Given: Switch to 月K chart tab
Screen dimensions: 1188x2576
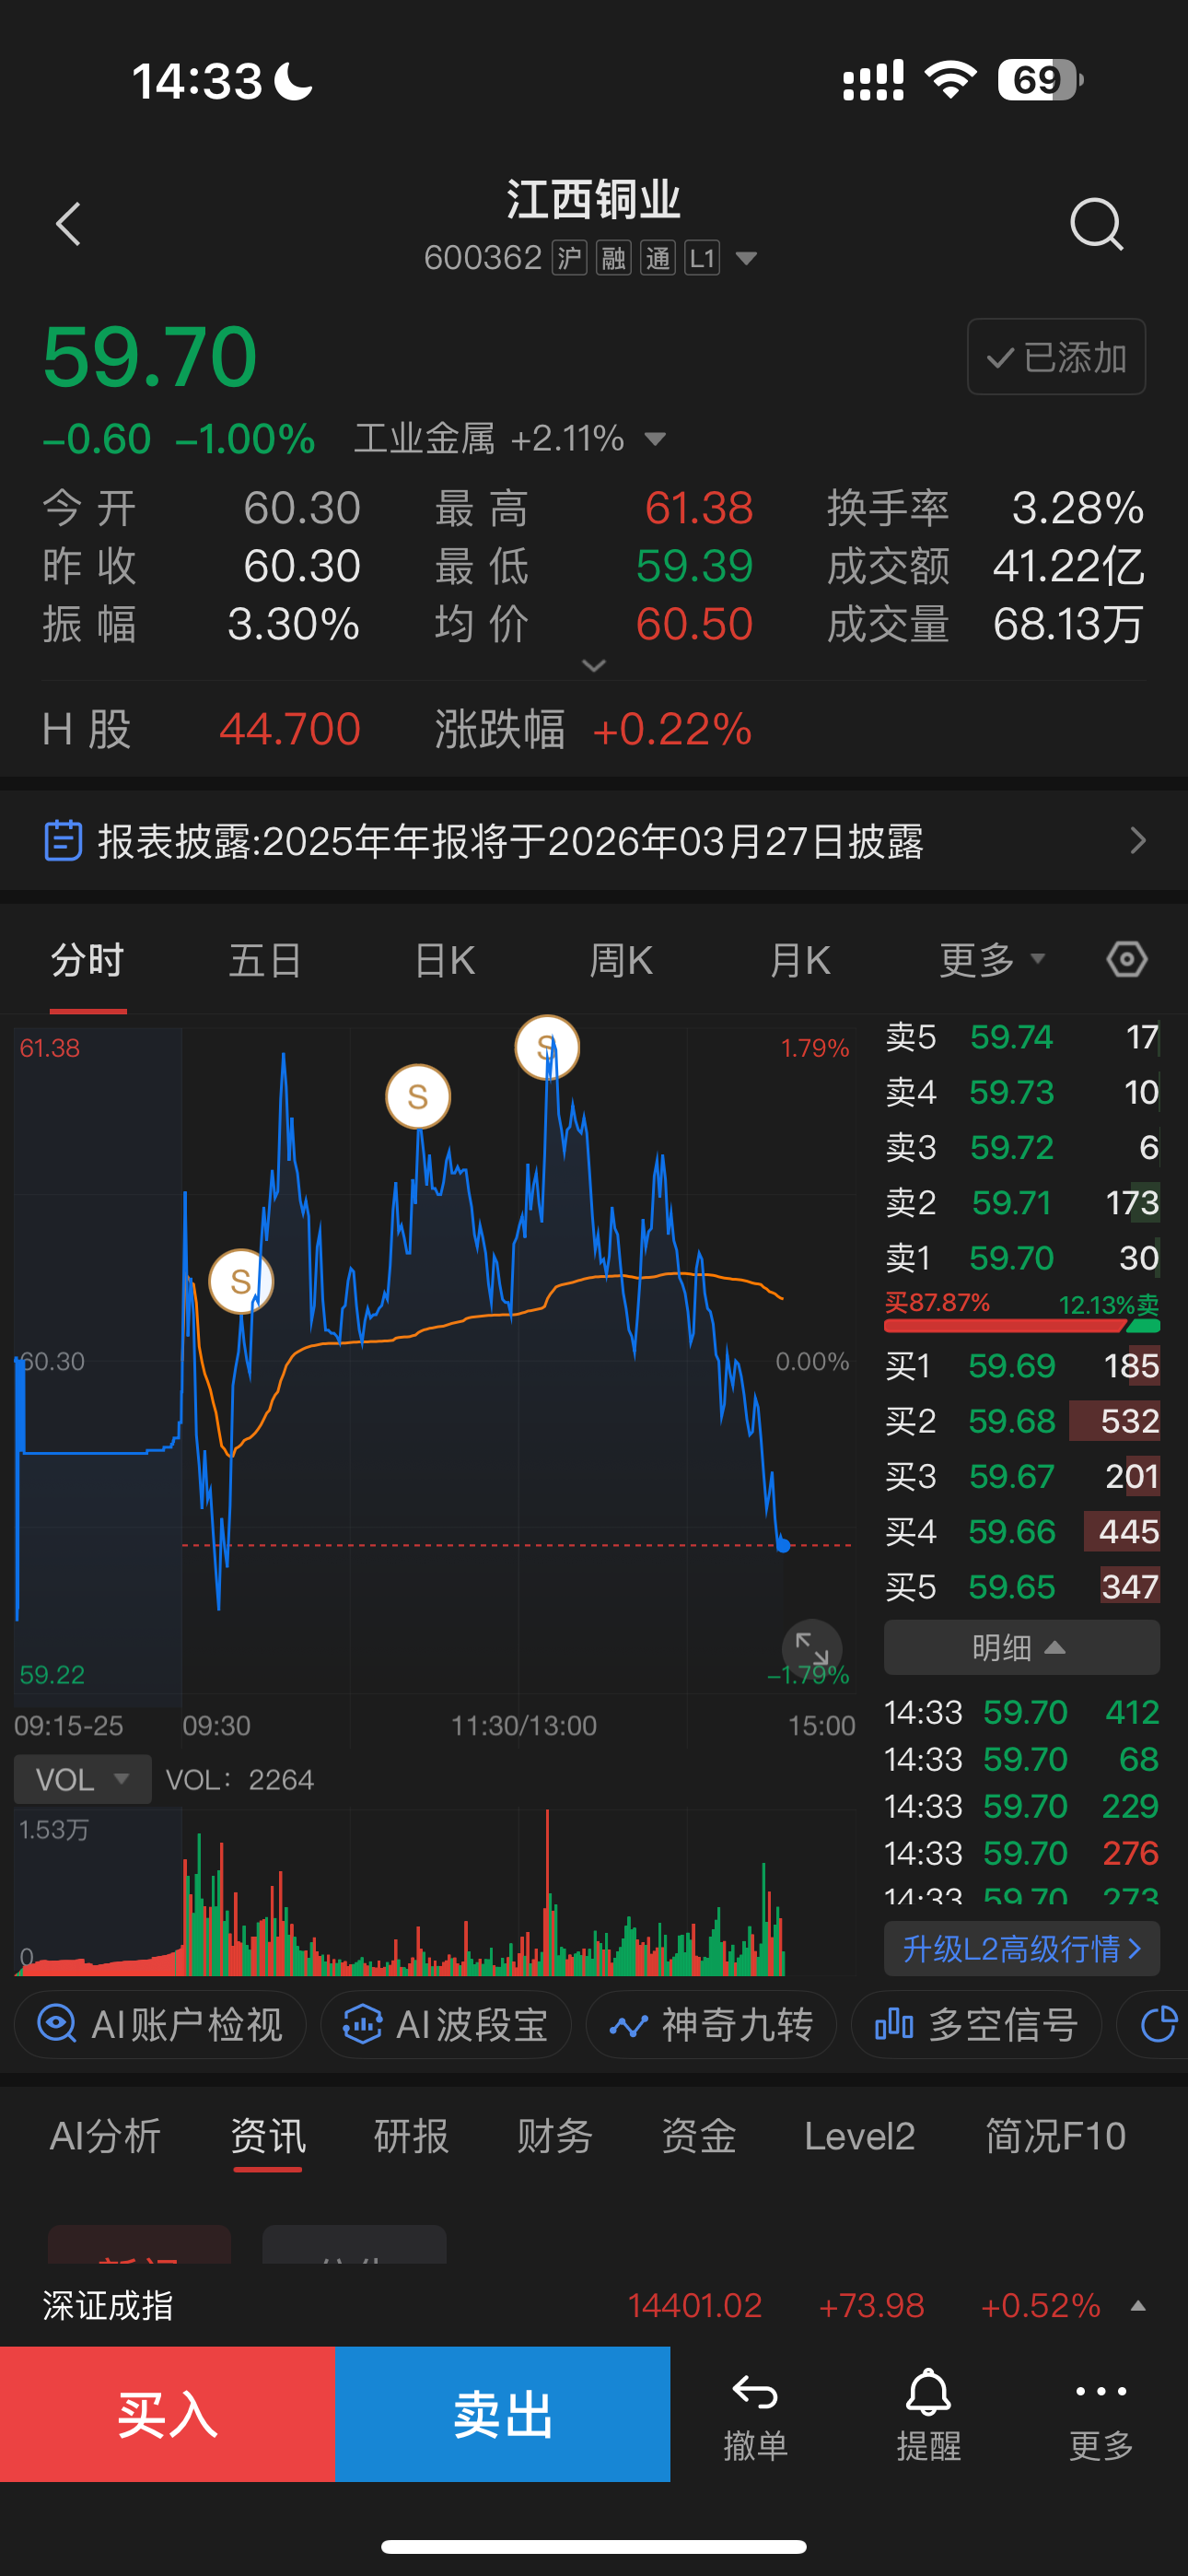Looking at the screenshot, I should point(800,960).
